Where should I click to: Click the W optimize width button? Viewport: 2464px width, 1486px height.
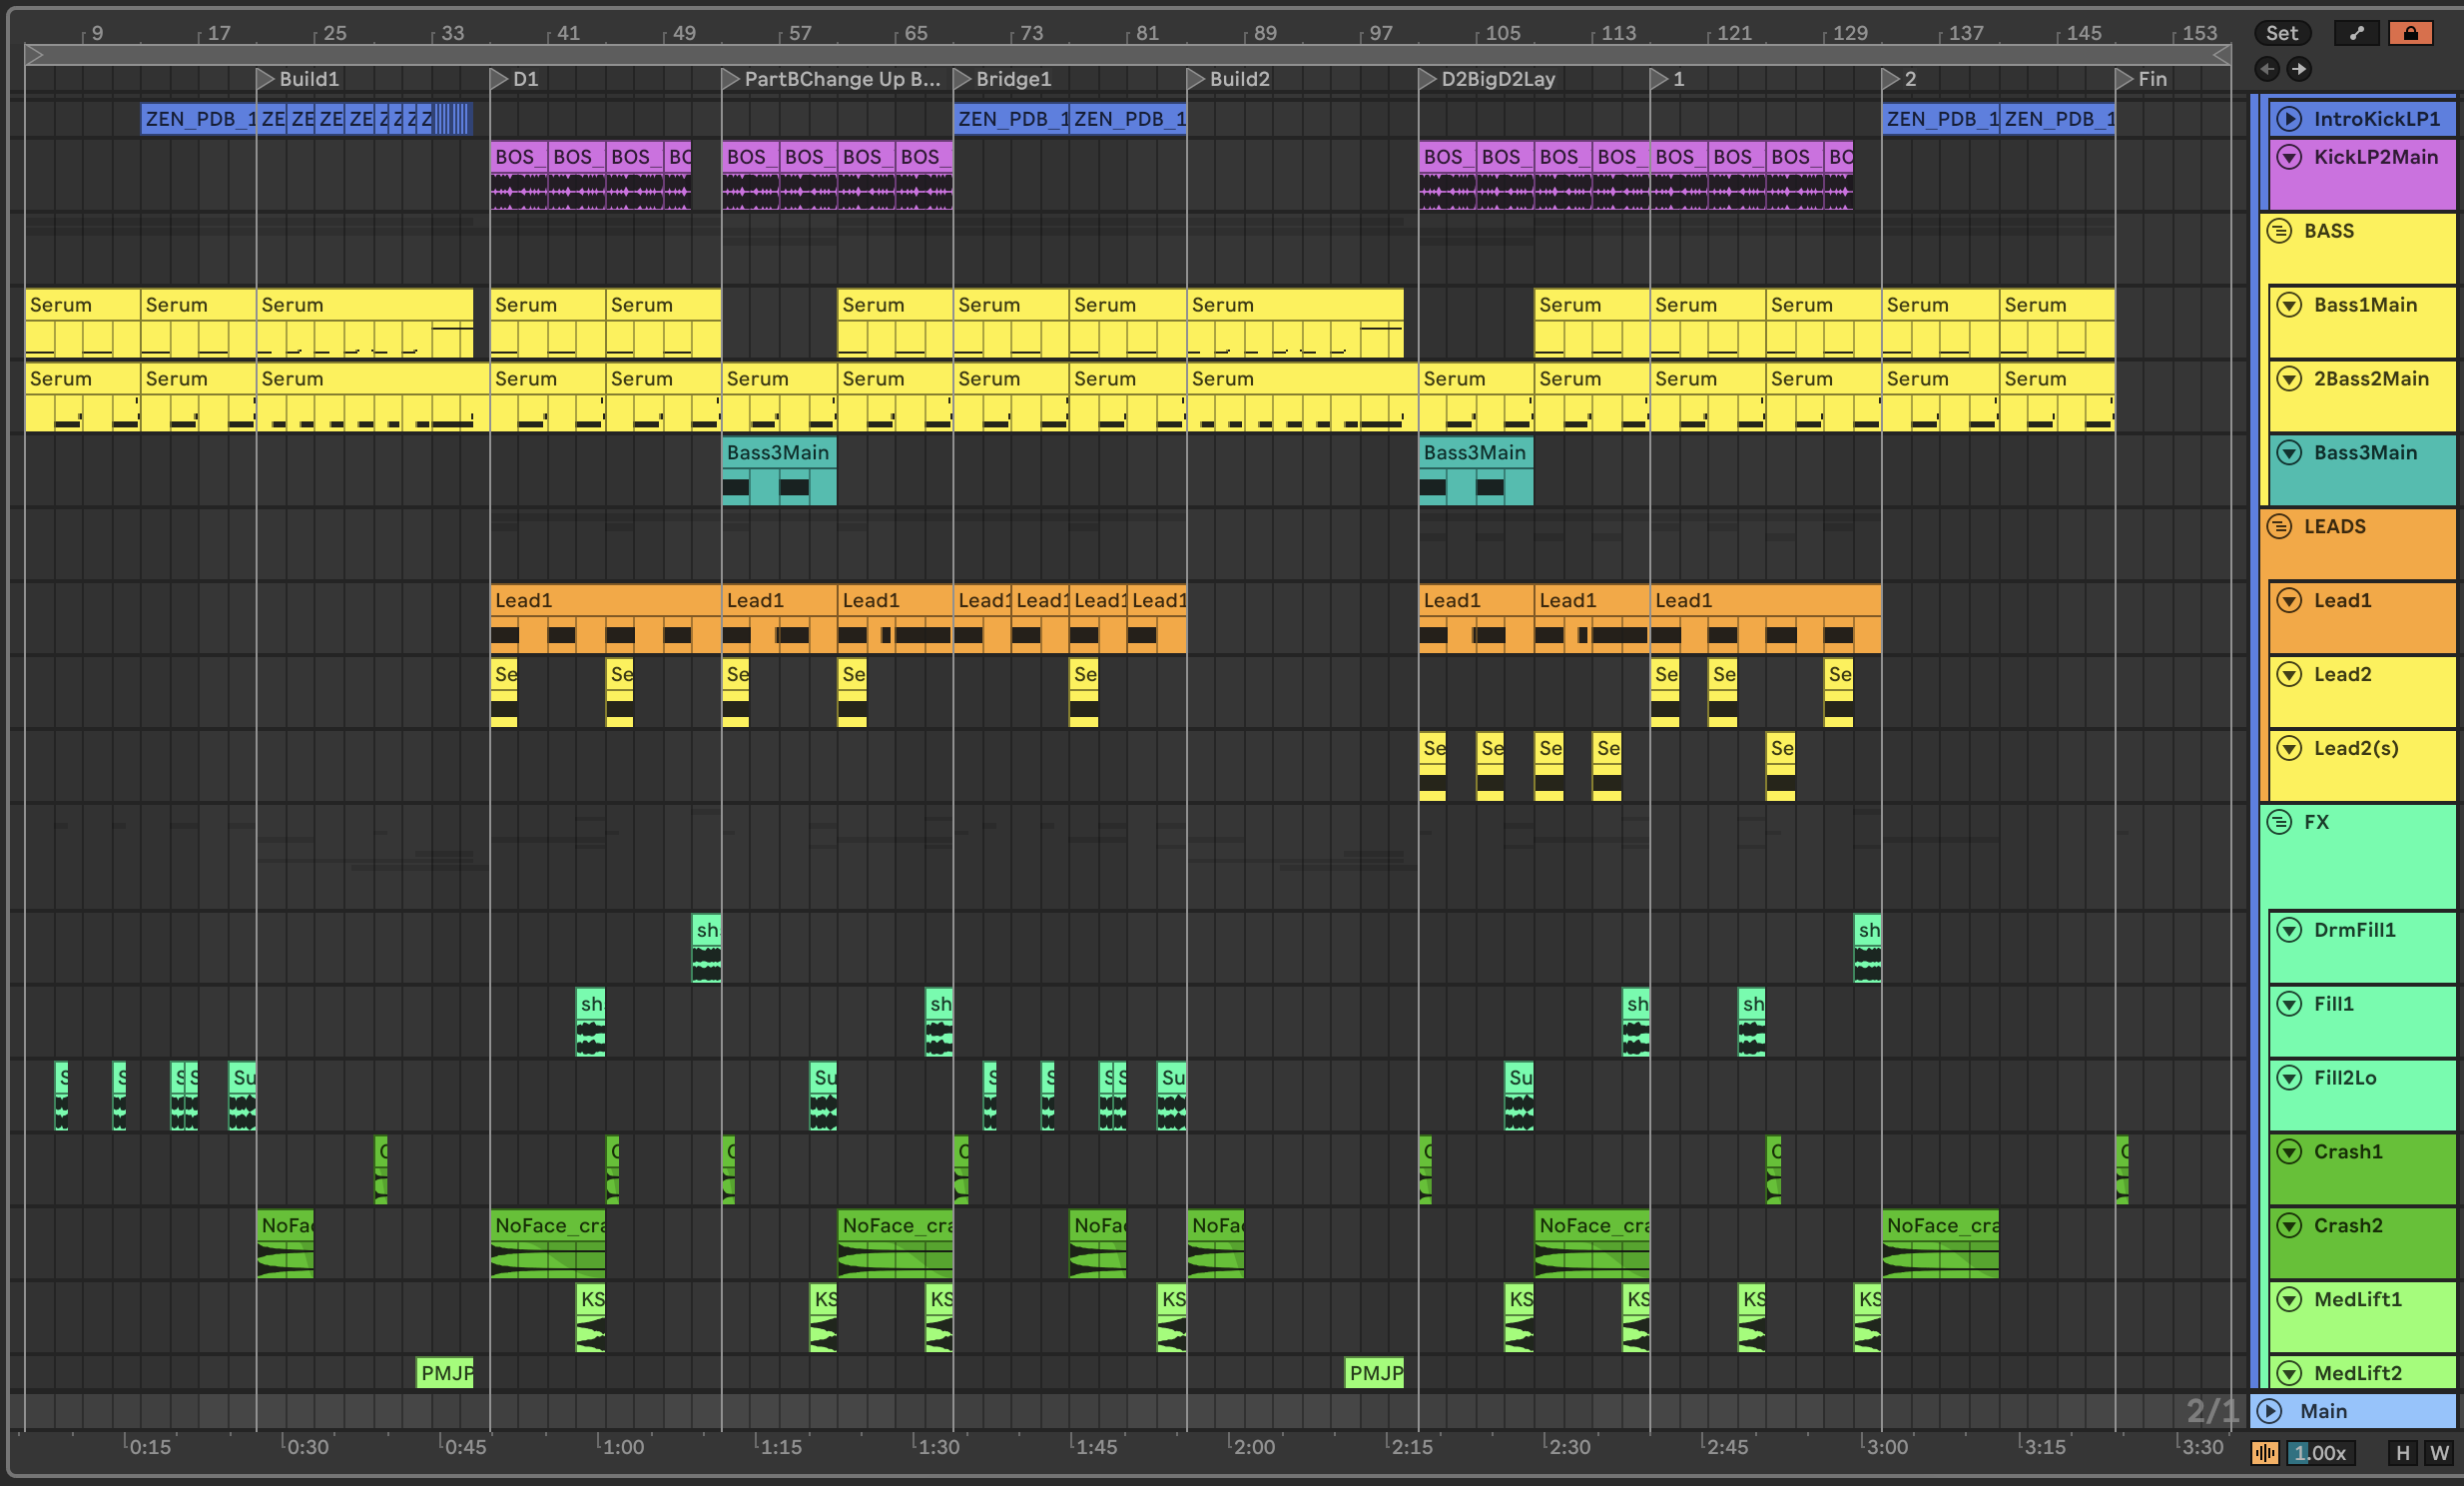coord(2439,1453)
